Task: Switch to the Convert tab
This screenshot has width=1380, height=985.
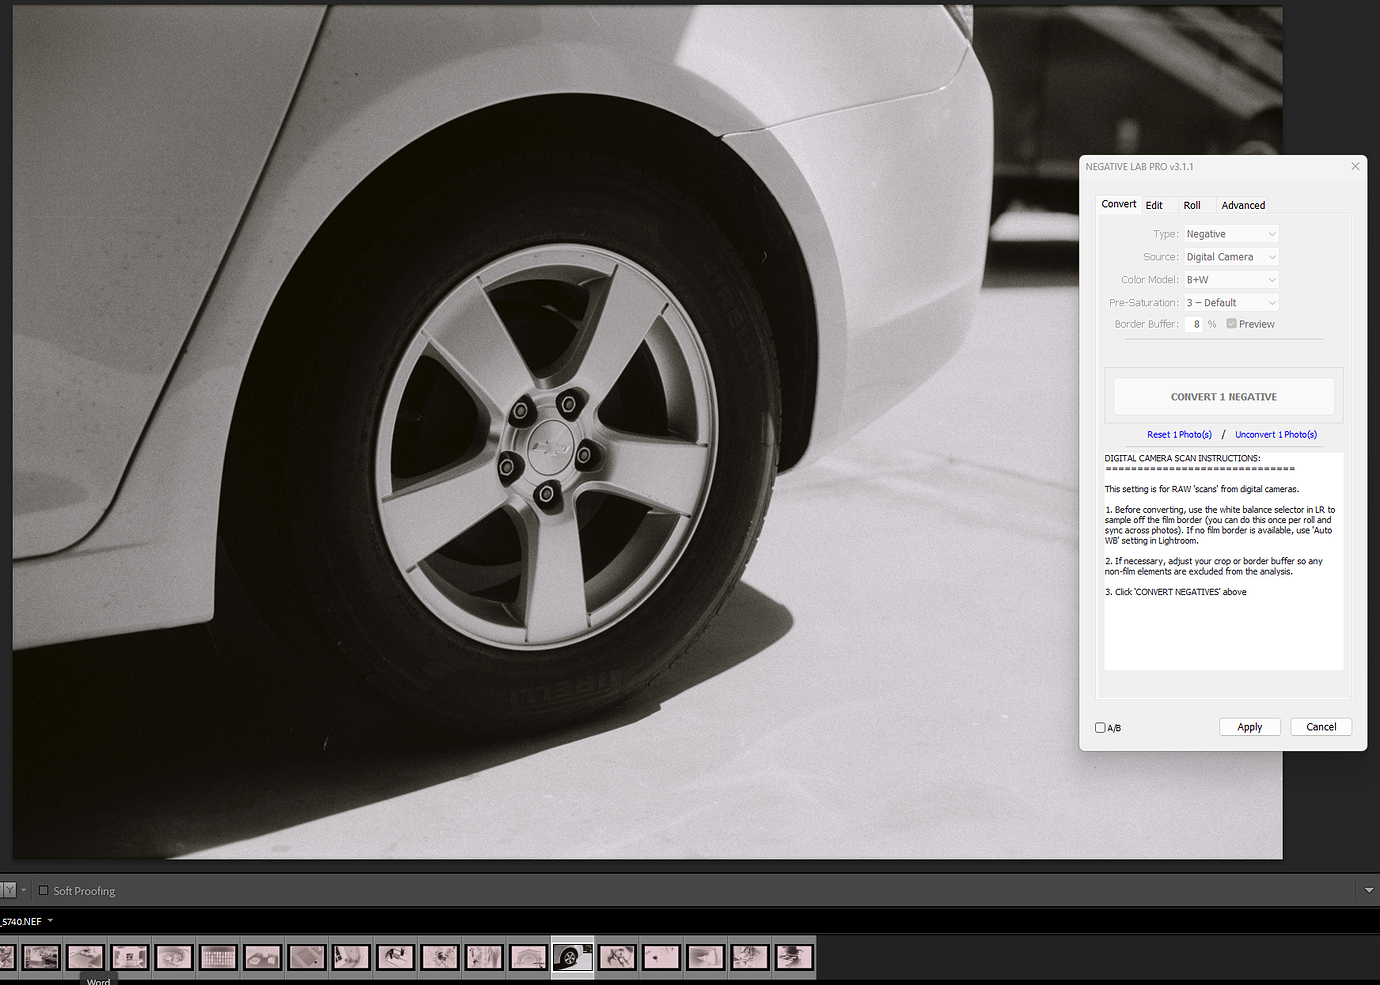Action: [x=1118, y=204]
